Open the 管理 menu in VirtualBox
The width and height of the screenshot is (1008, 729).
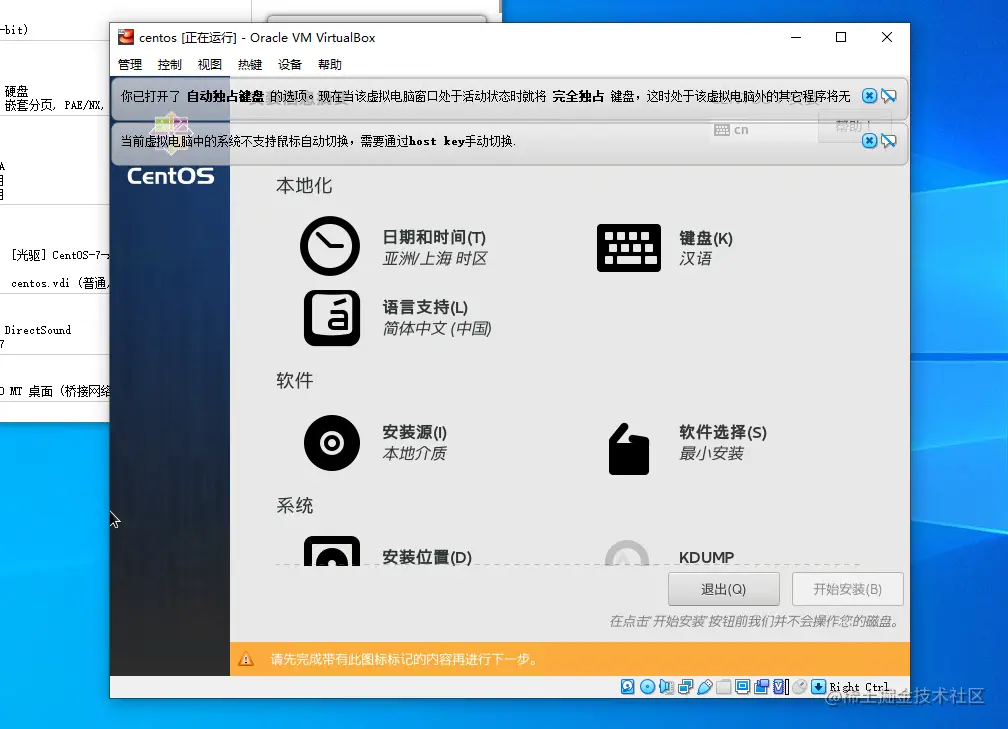pos(130,64)
